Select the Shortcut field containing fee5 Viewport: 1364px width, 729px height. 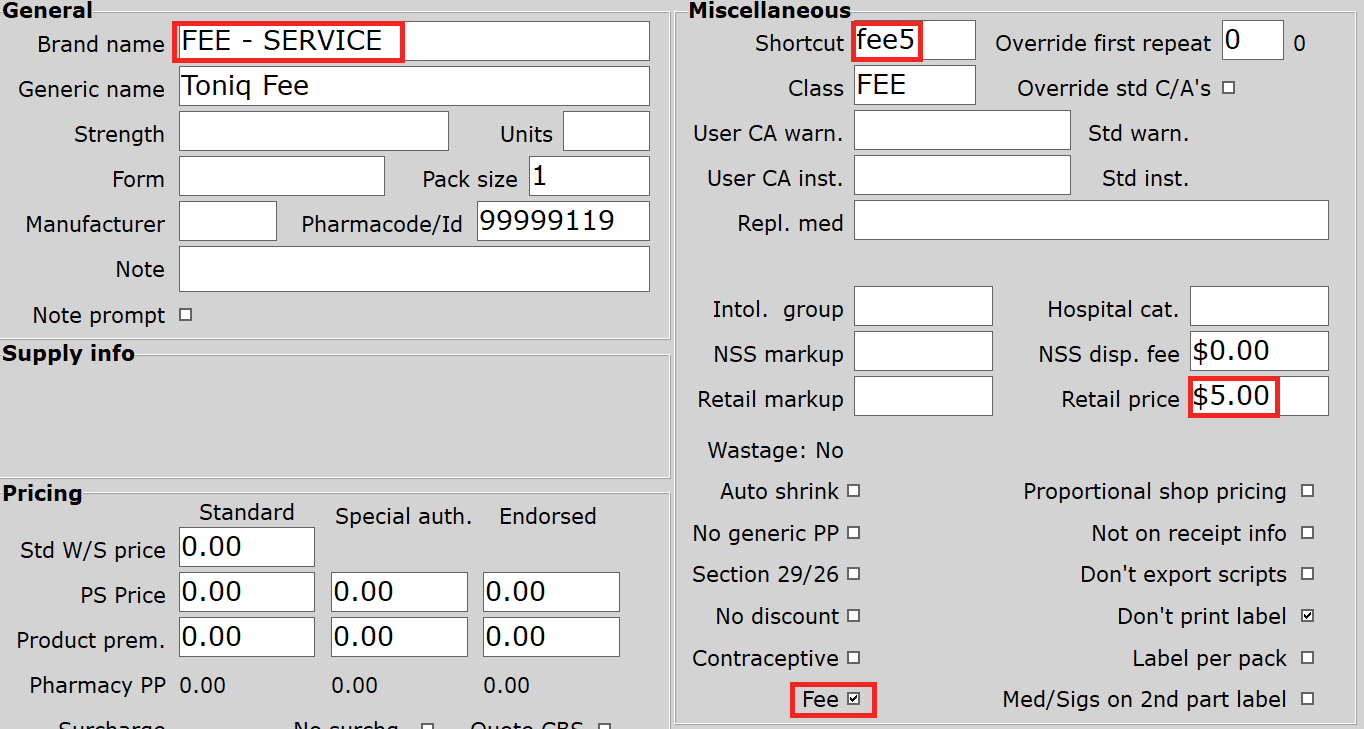point(914,41)
